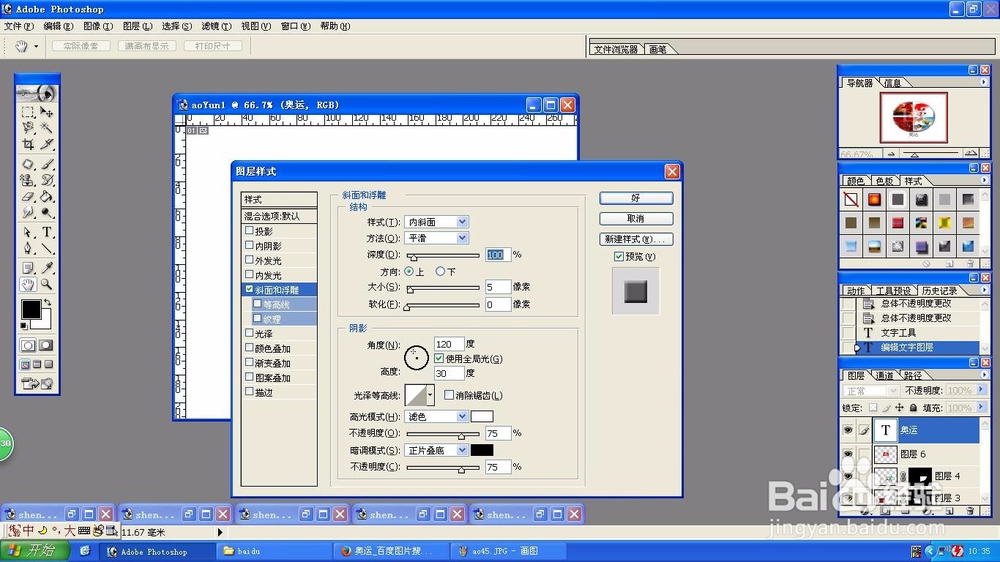The height and width of the screenshot is (562, 1000).
Task: Select the Crop tool
Action: coord(28,144)
